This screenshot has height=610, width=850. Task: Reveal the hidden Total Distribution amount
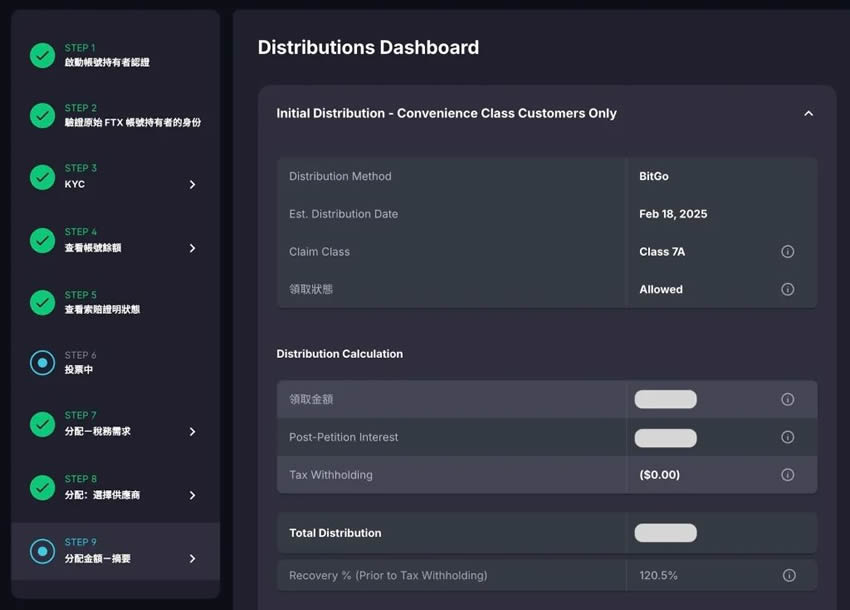[665, 532]
